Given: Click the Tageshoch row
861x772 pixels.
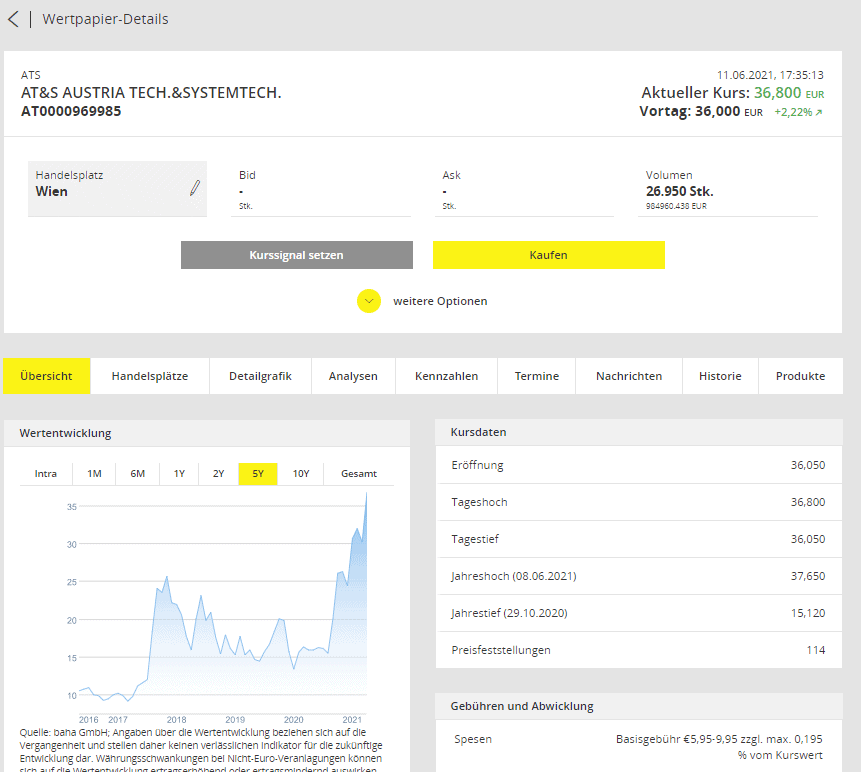Looking at the screenshot, I should pos(640,502).
